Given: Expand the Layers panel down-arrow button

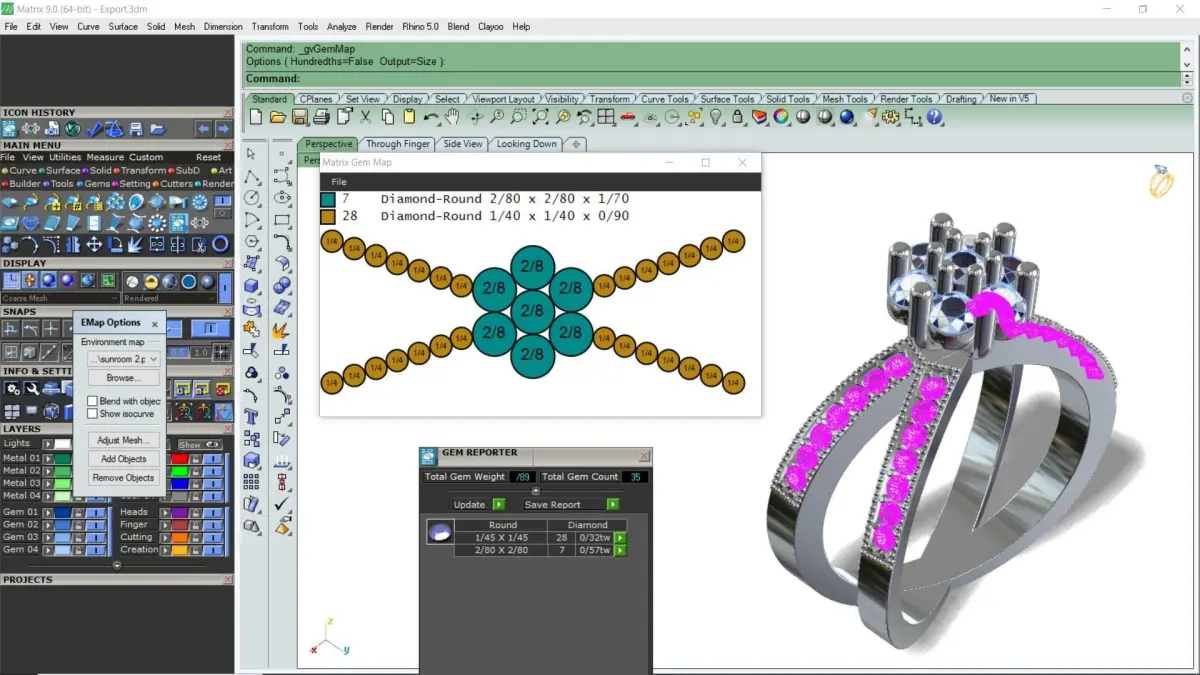Looking at the screenshot, I should pyautogui.click(x=117, y=565).
